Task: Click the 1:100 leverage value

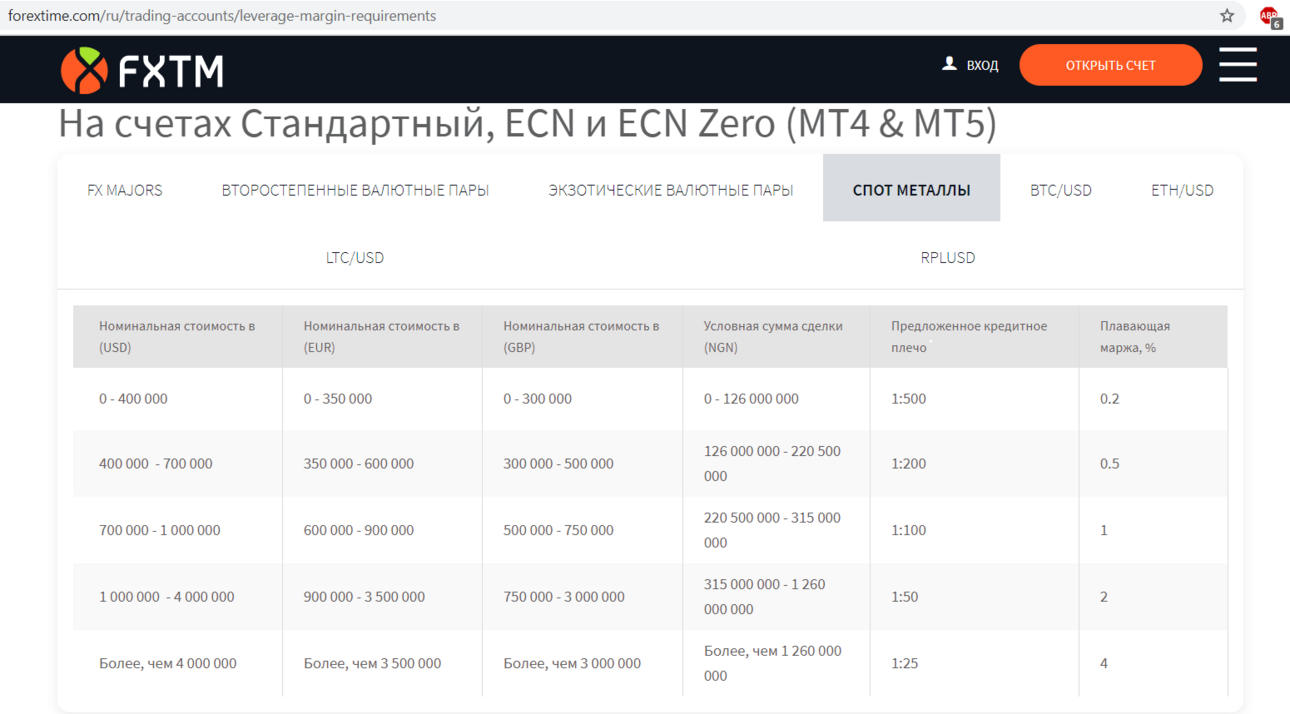Action: click(908, 530)
